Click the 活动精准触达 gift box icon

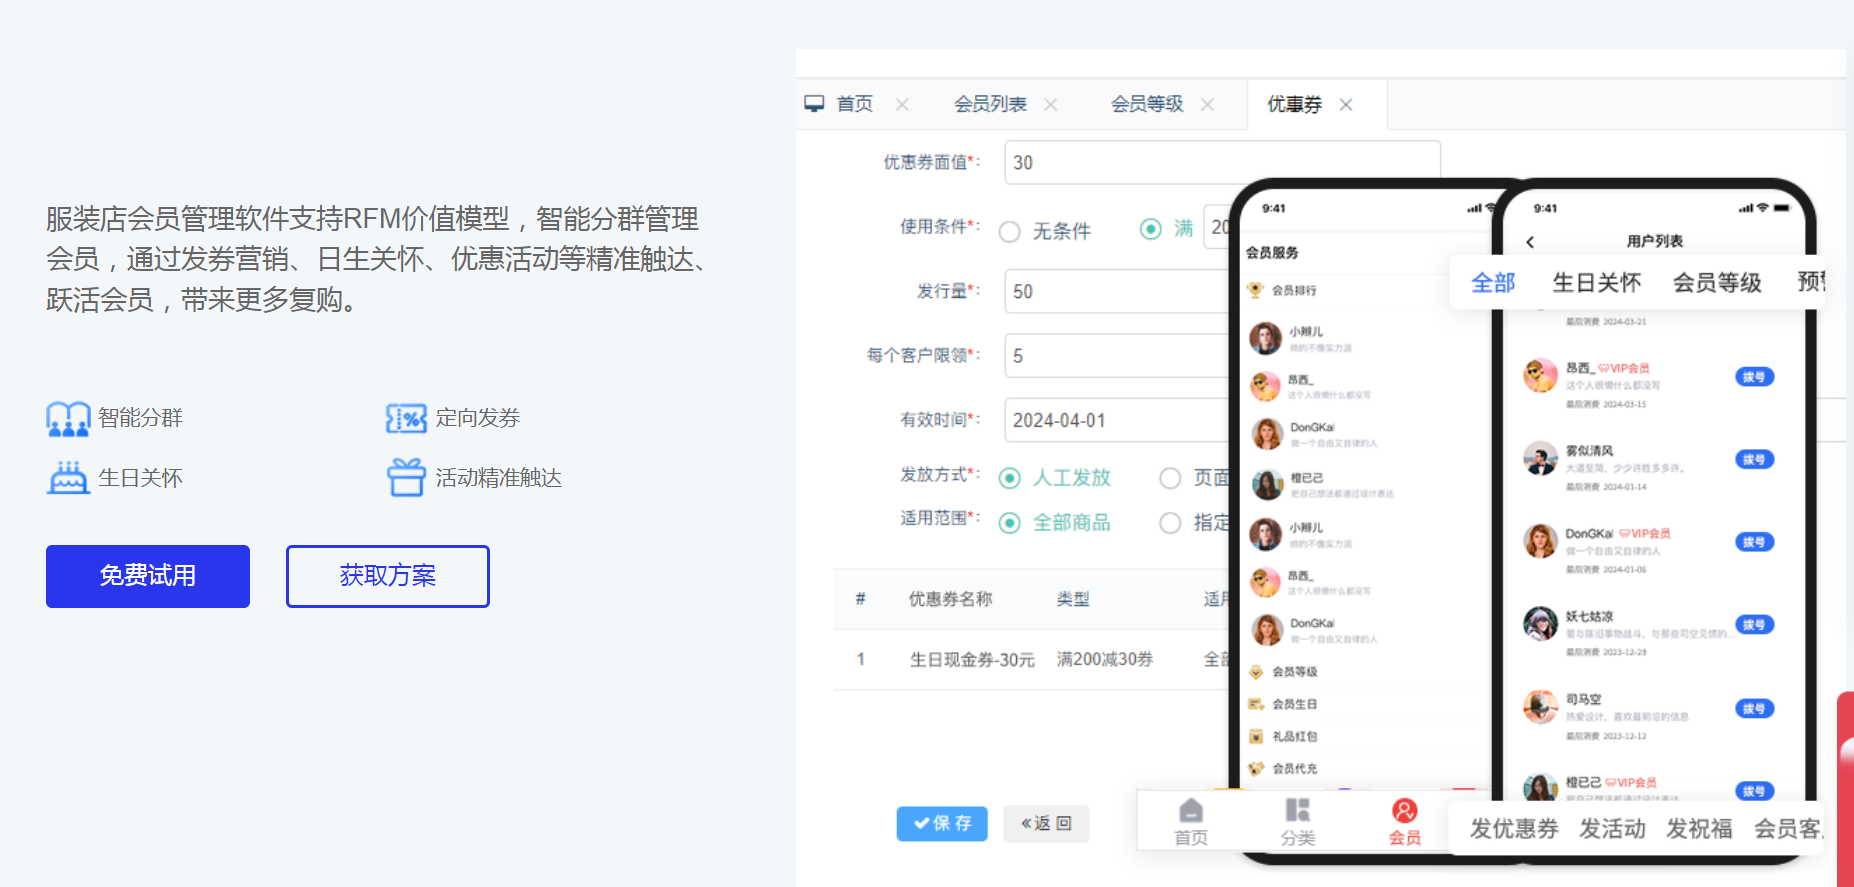click(406, 478)
